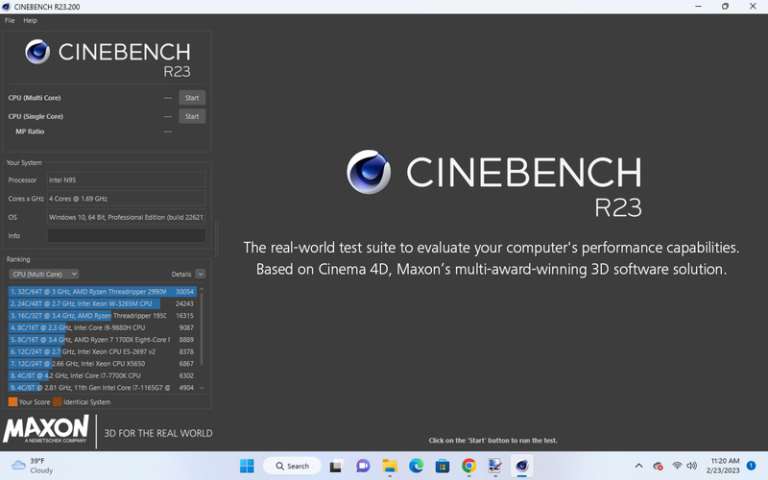Select the AMD Ryzen Threadripper 2990W ranking entry

(x=100, y=291)
